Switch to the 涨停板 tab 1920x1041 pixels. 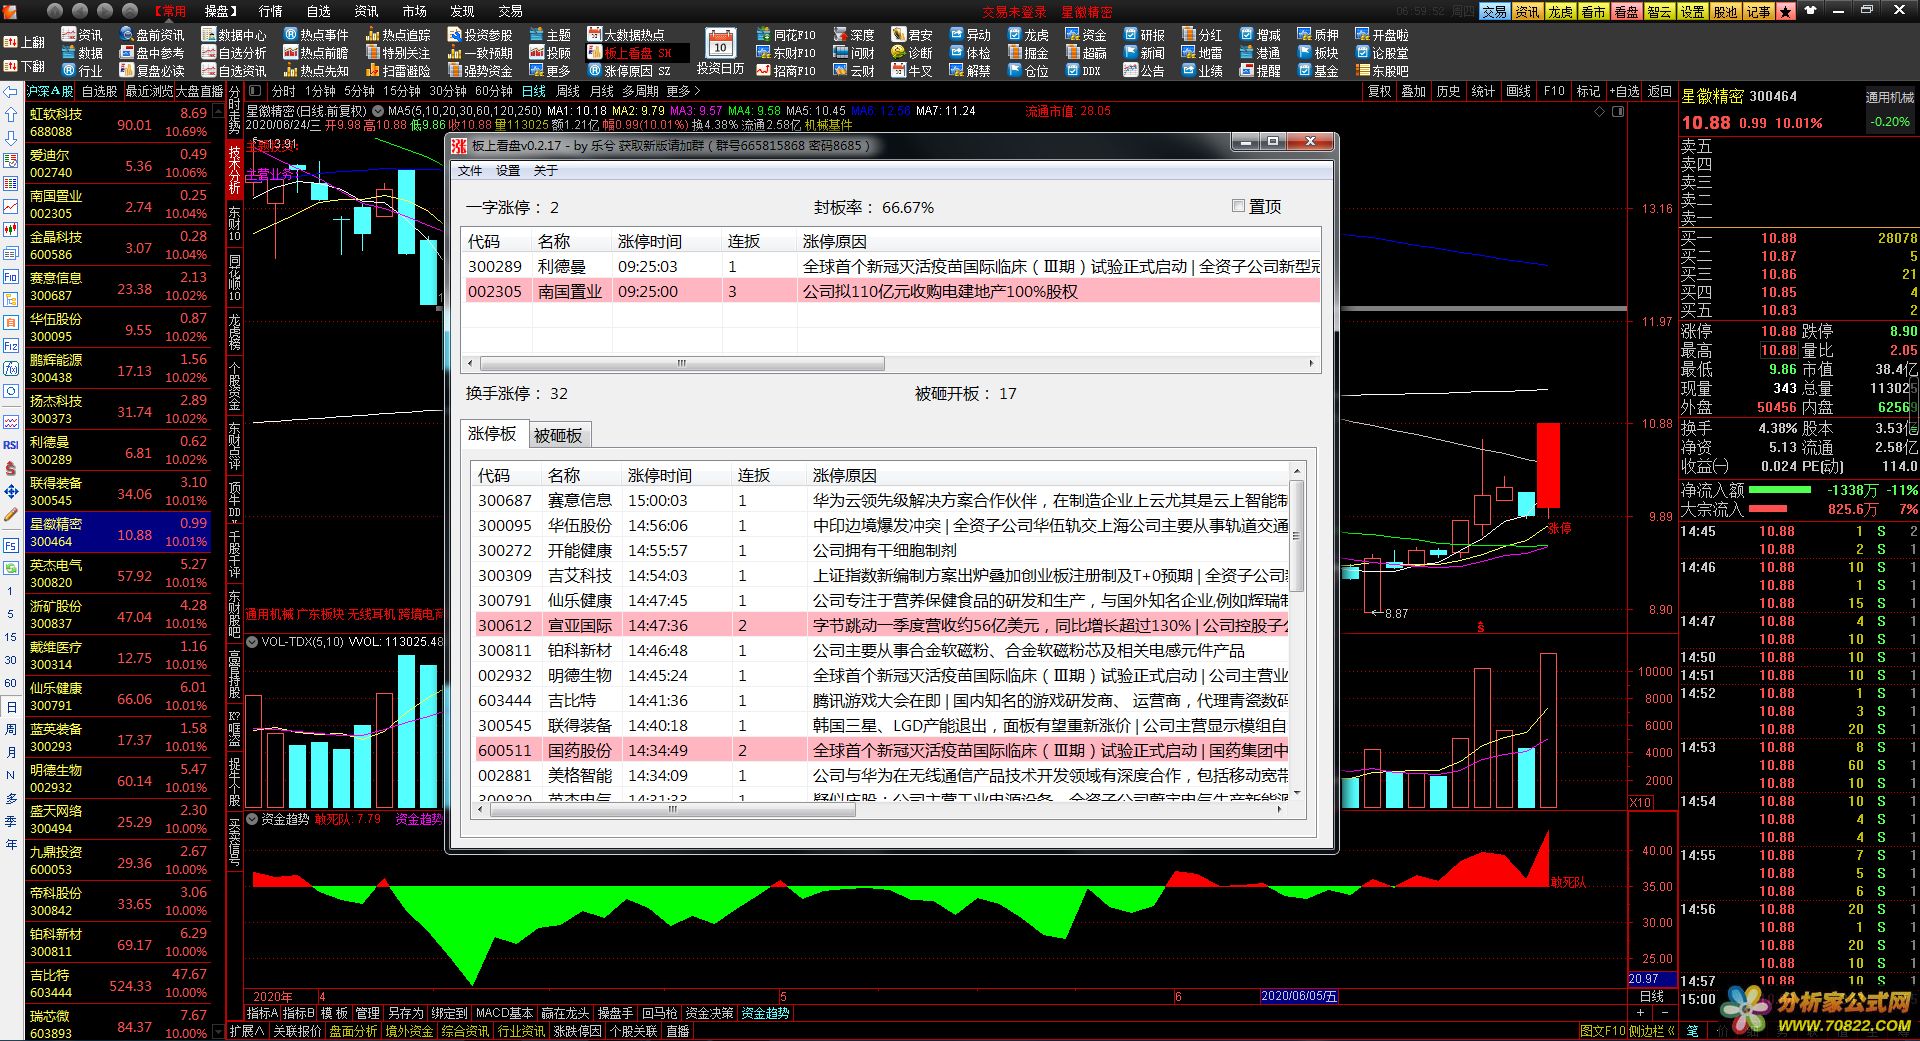(x=493, y=433)
